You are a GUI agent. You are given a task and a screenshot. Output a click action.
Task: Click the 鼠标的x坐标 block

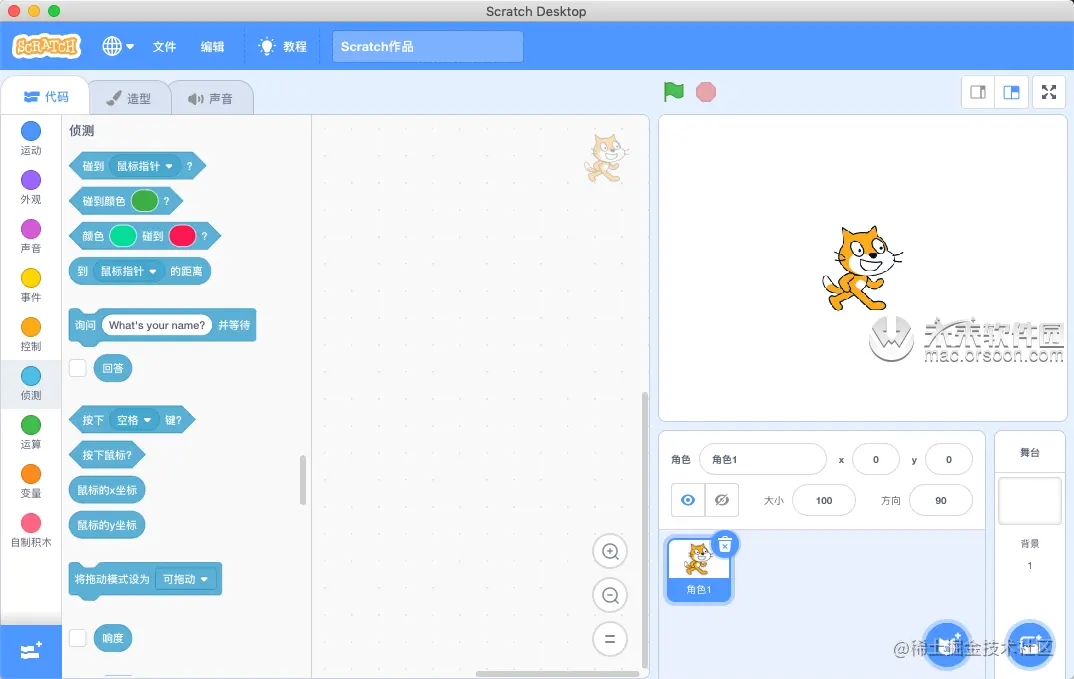[107, 490]
